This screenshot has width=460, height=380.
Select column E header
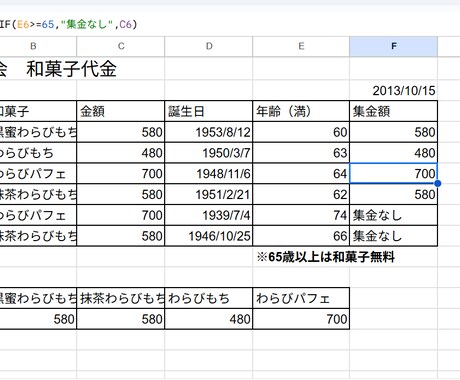301,46
